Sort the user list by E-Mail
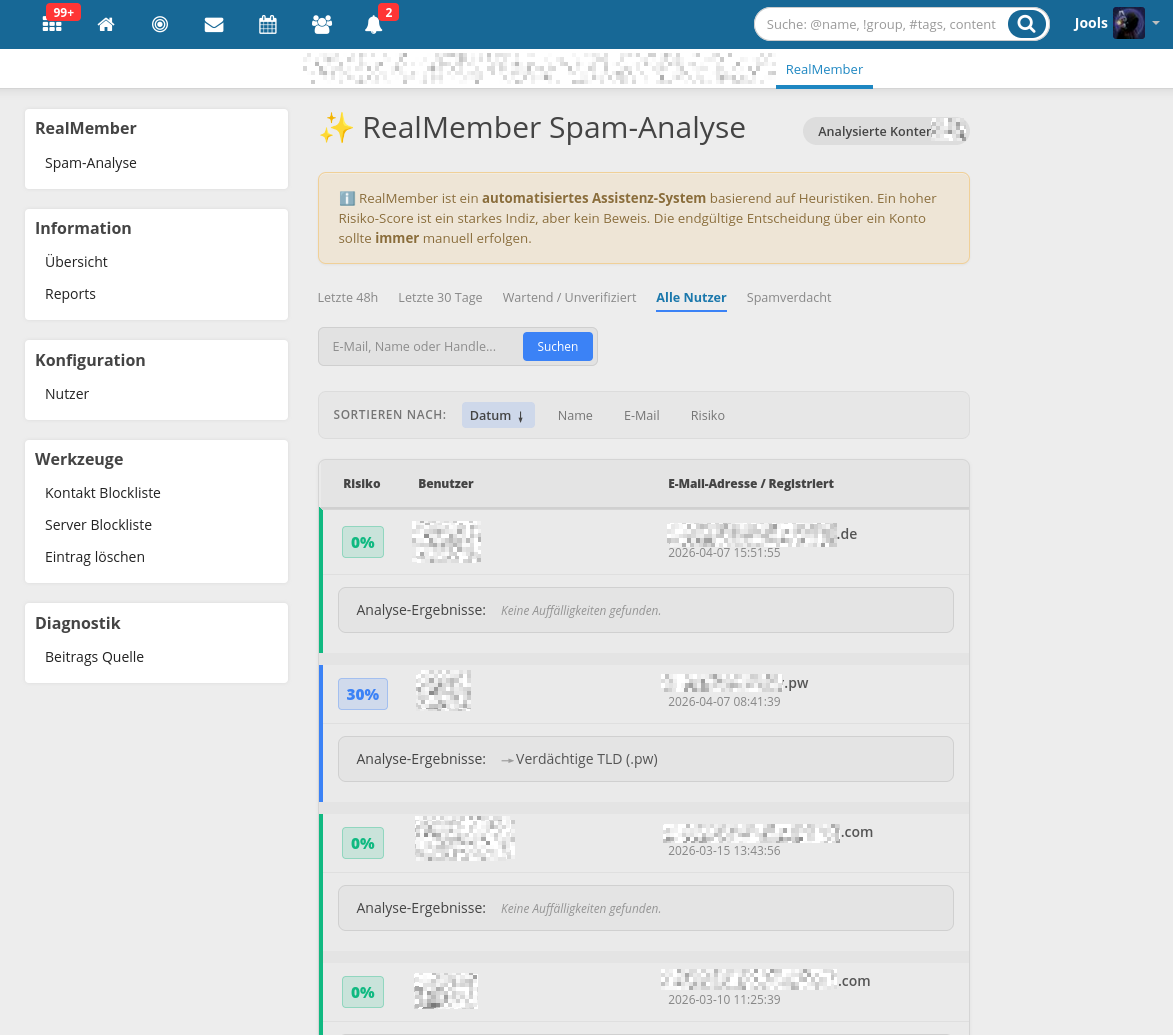 coord(641,416)
